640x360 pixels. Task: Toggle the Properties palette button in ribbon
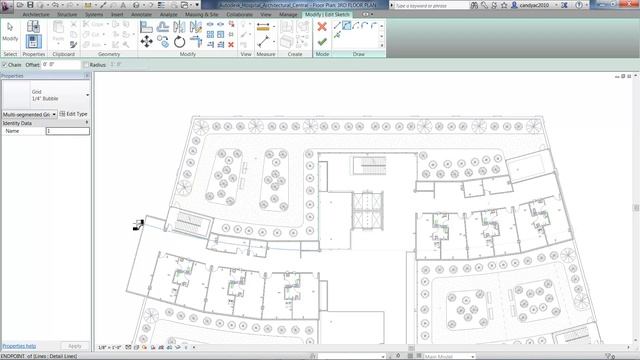click(33, 41)
